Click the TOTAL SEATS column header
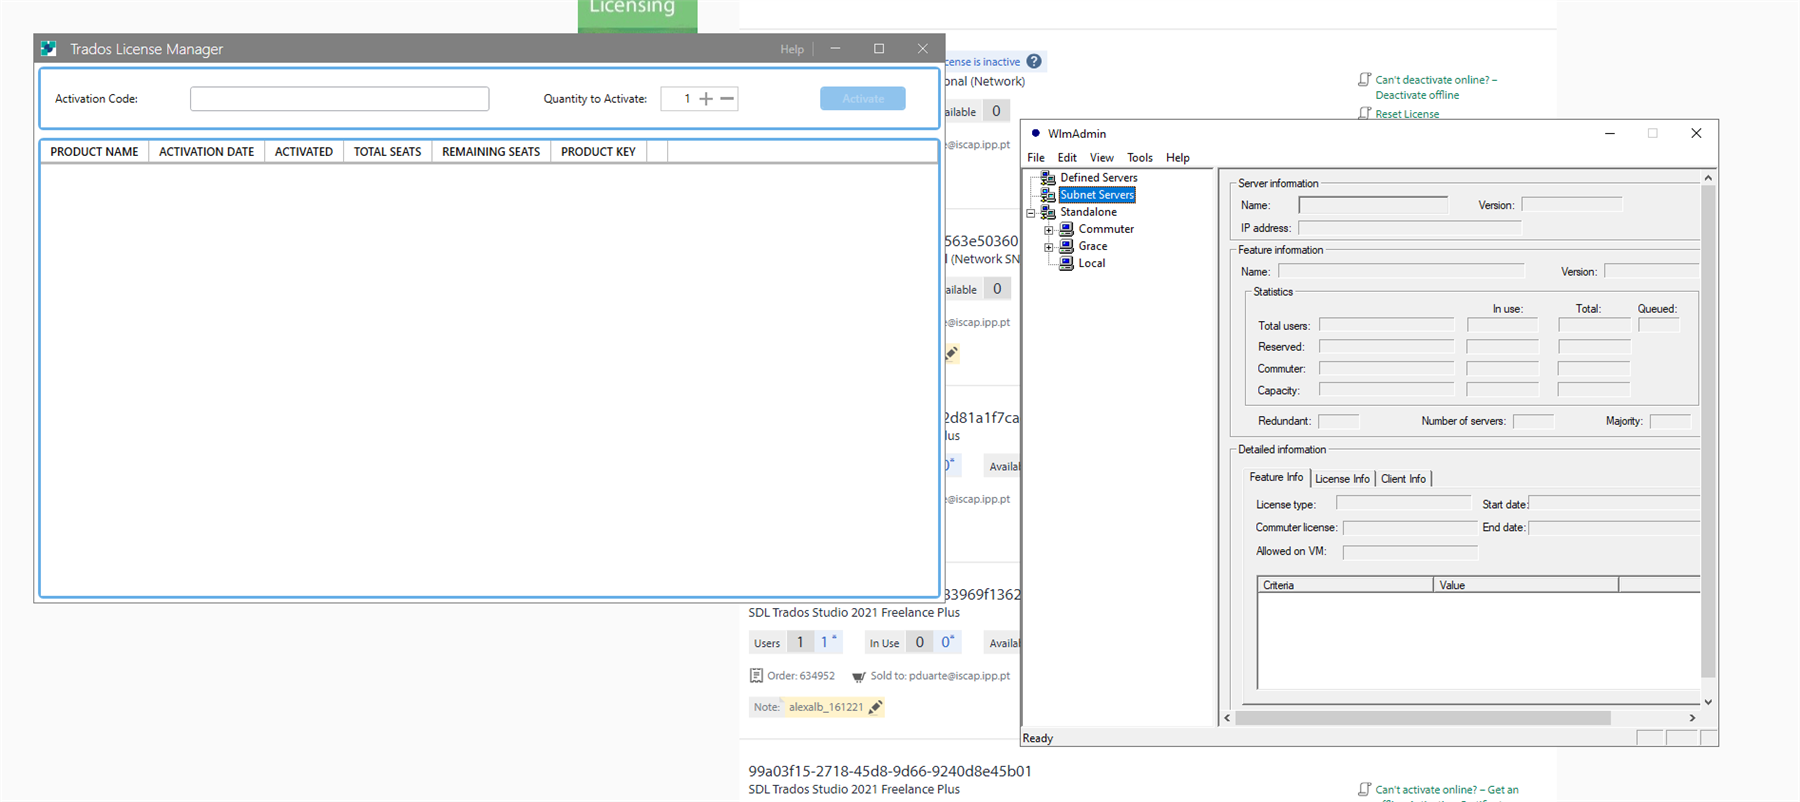 [387, 152]
